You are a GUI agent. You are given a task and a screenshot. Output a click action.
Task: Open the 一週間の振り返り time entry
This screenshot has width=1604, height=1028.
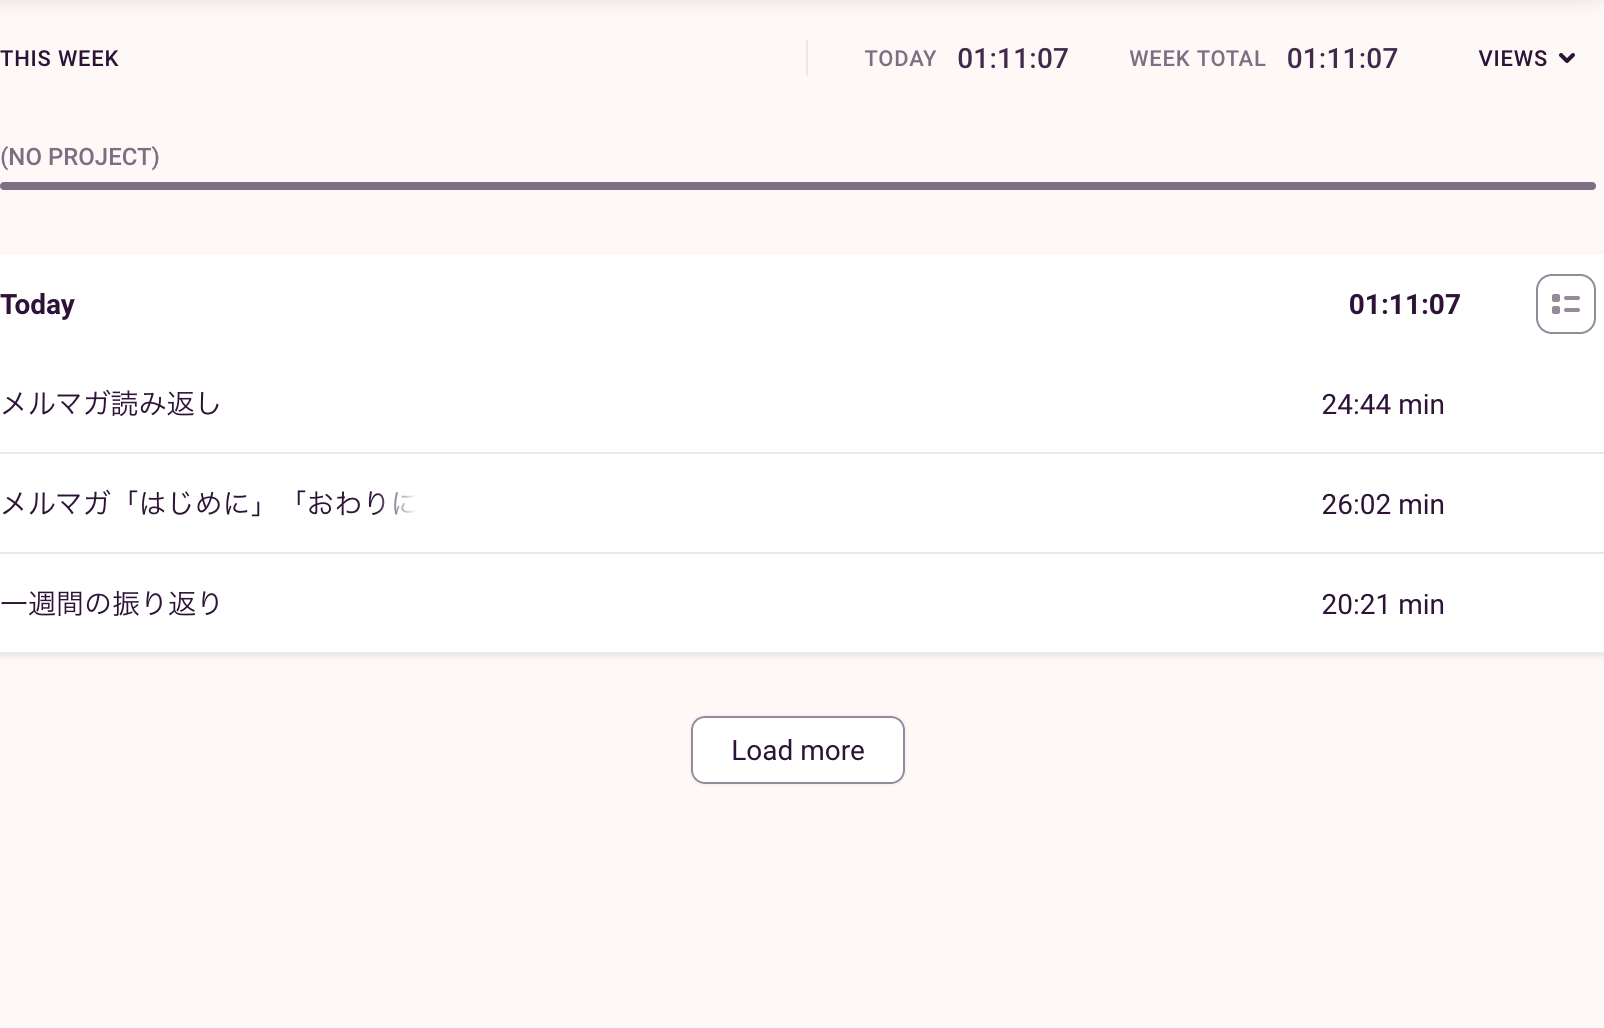[x=110, y=603]
